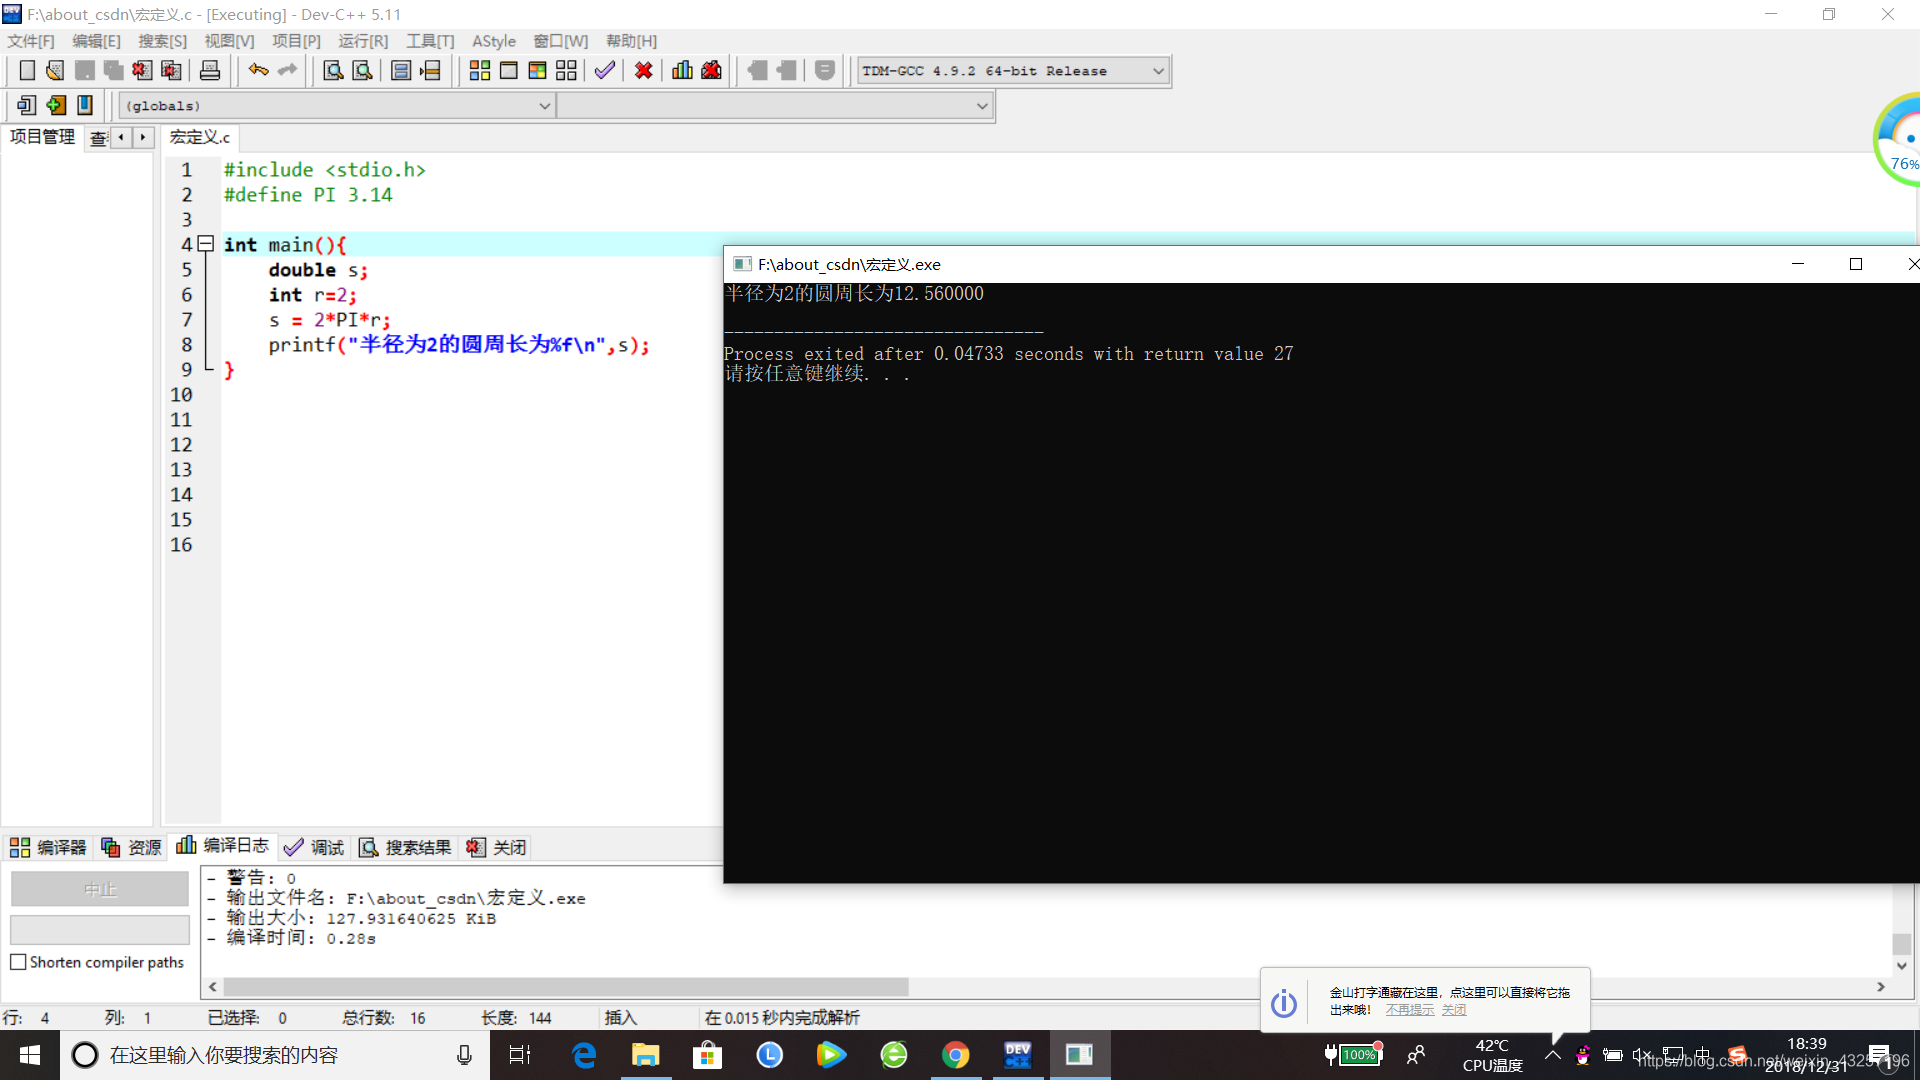1920x1080 pixels.
Task: Click the greyed 中止 abort button
Action: [x=100, y=889]
